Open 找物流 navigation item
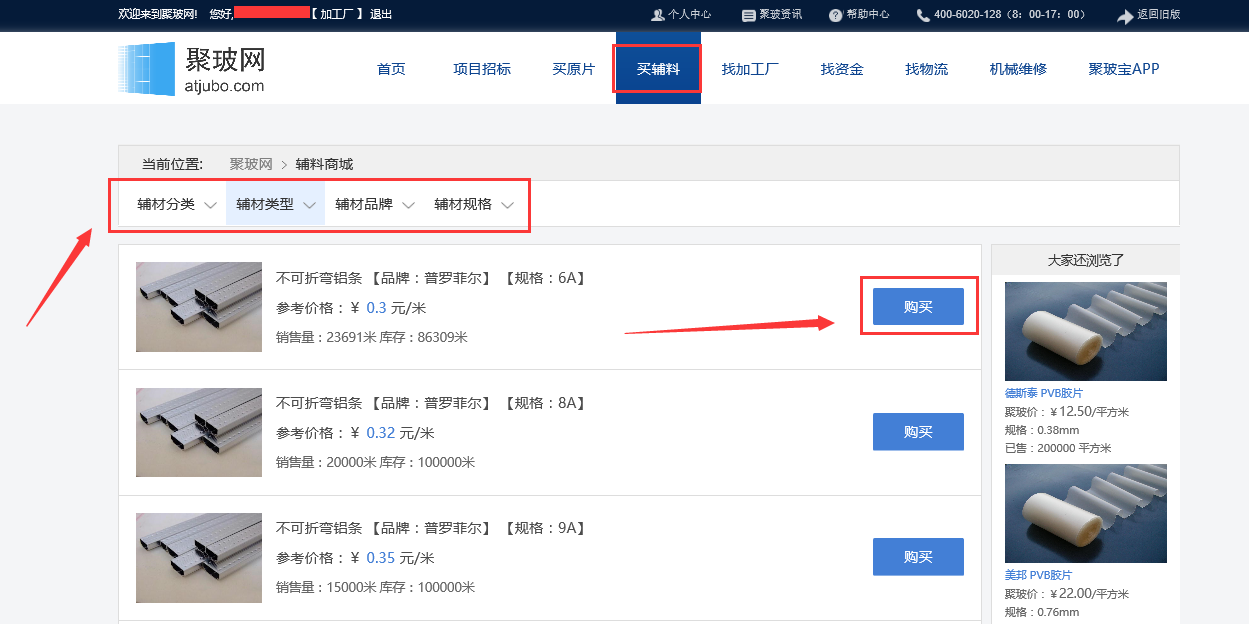This screenshot has width=1249, height=624. 926,69
